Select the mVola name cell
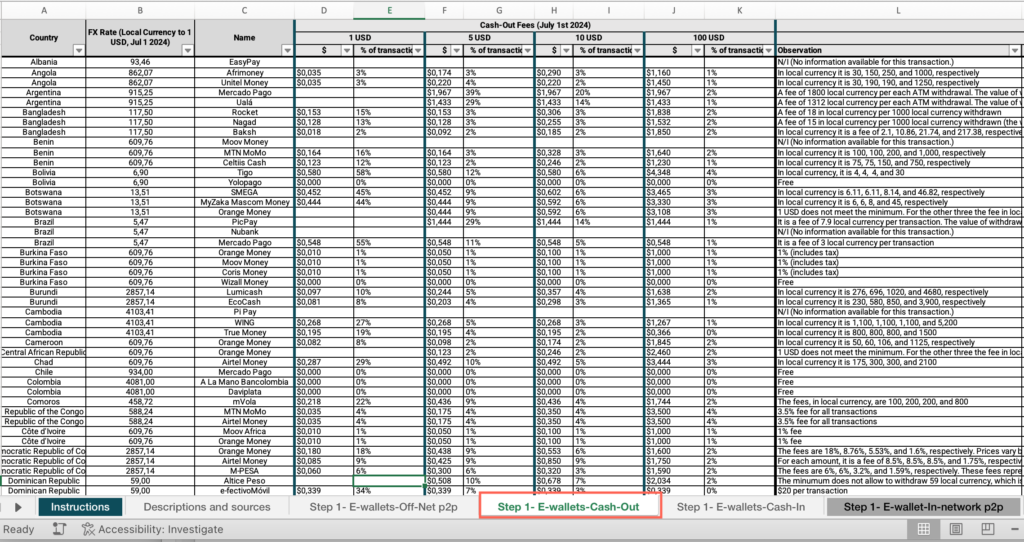The width and height of the screenshot is (1024, 542). coord(244,402)
